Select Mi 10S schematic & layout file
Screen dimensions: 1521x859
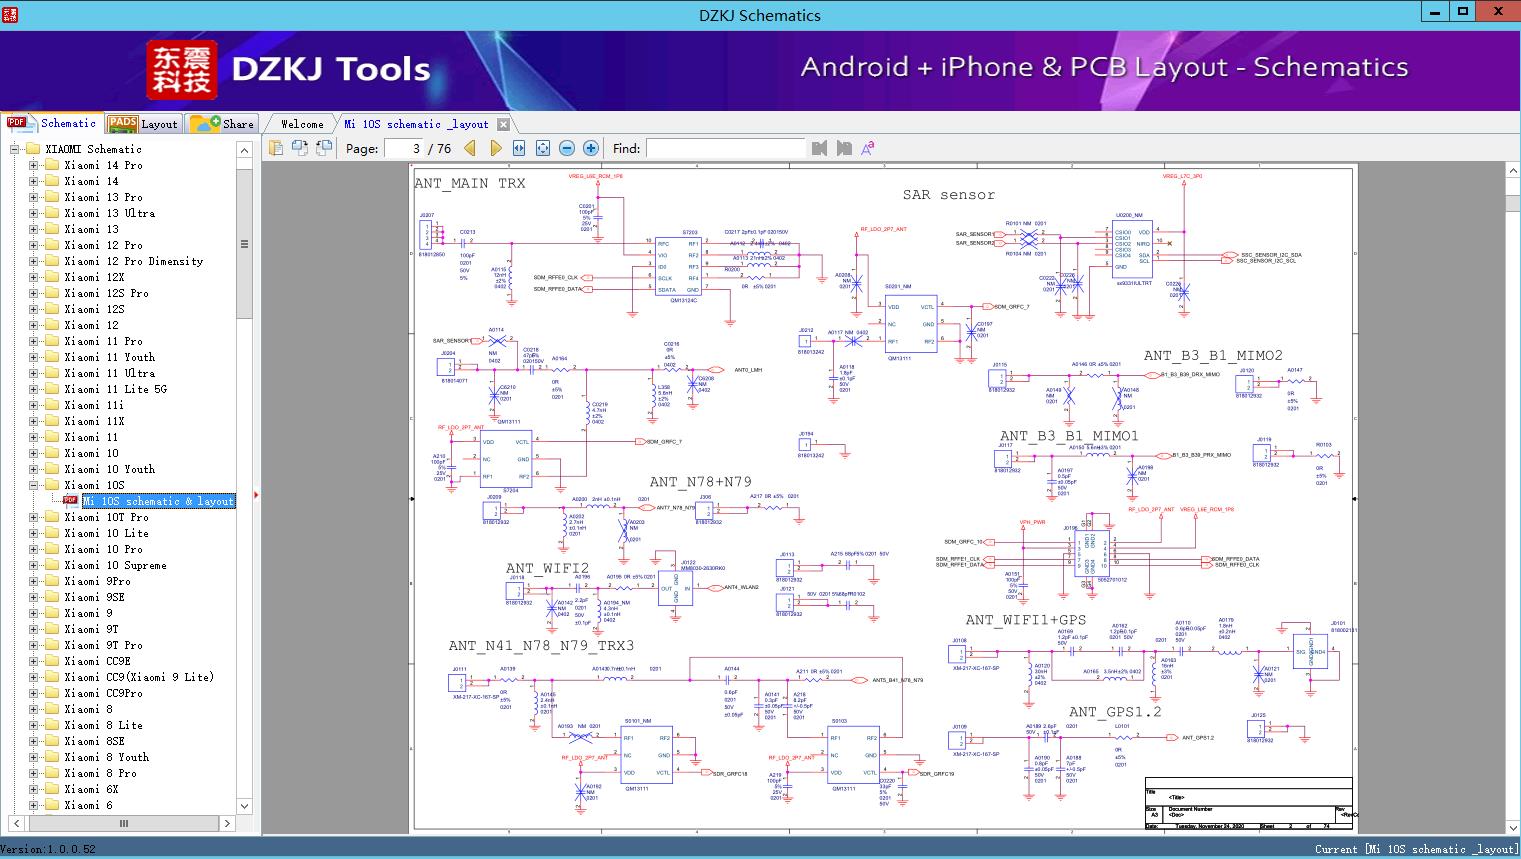point(156,501)
